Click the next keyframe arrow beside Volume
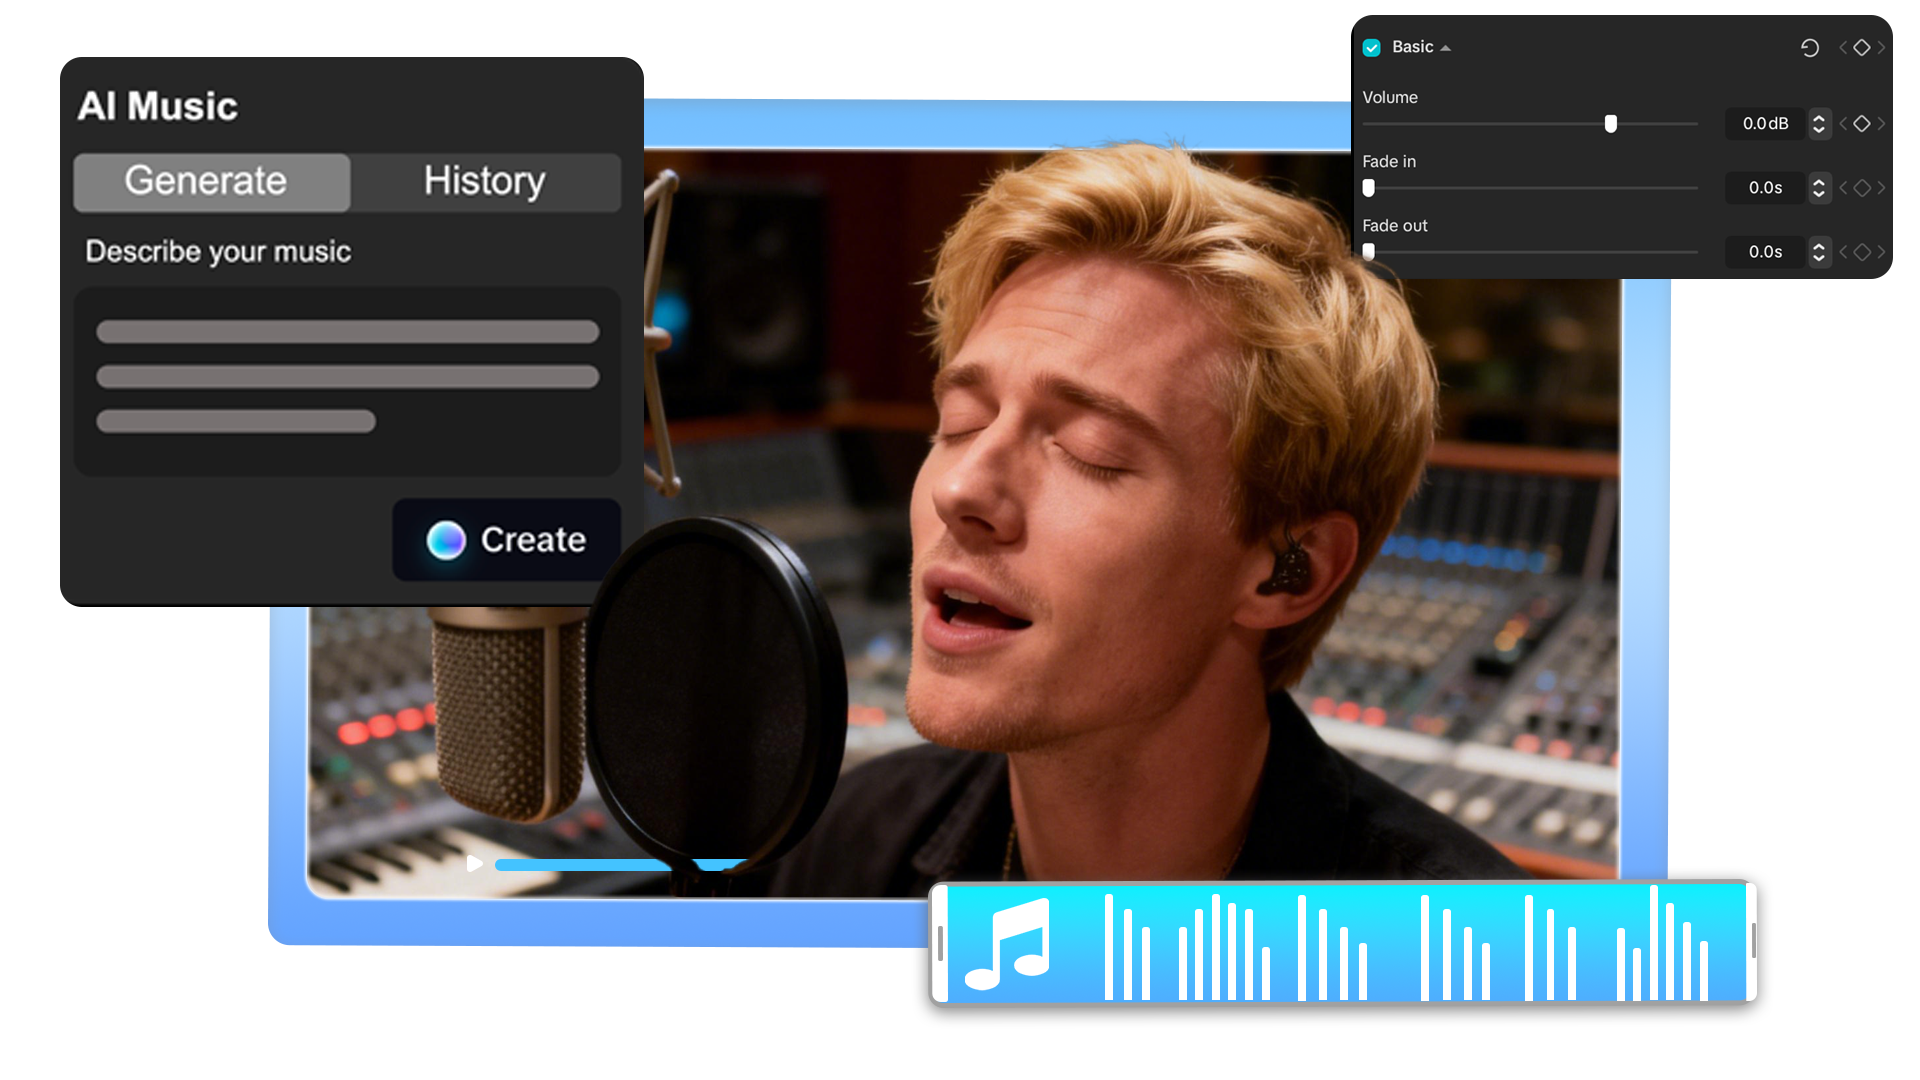The width and height of the screenshot is (1920, 1080). [1882, 123]
